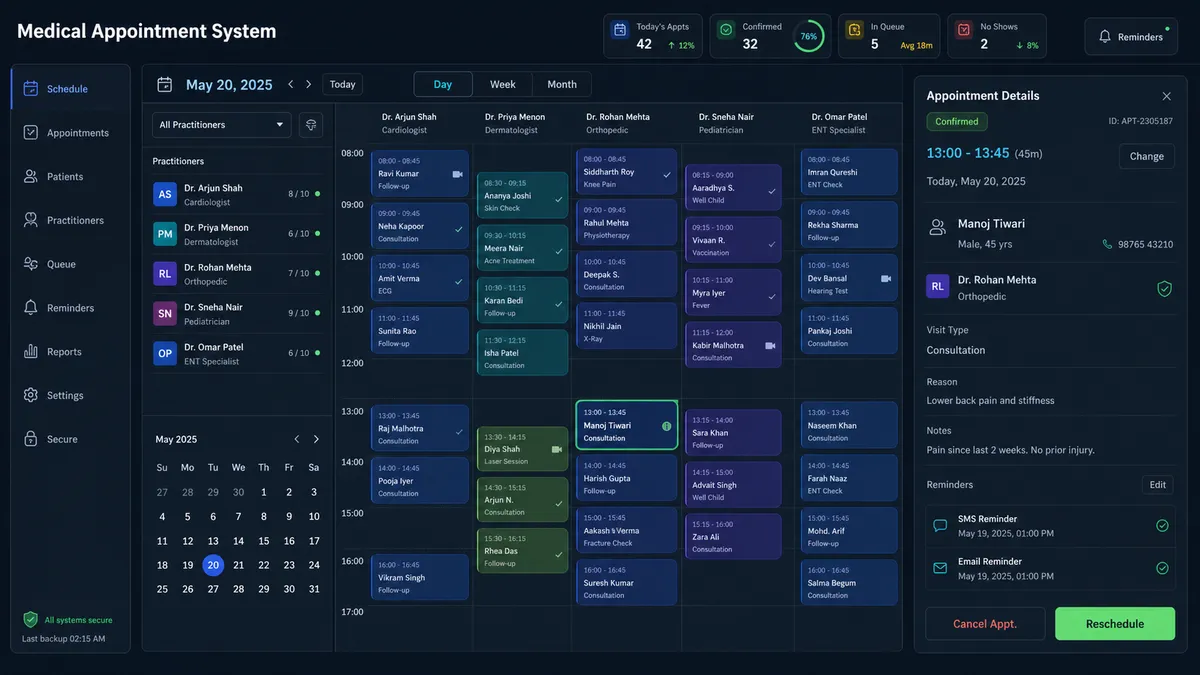Open Queue in the sidebar
This screenshot has height=675, width=1200.
(x=70, y=264)
